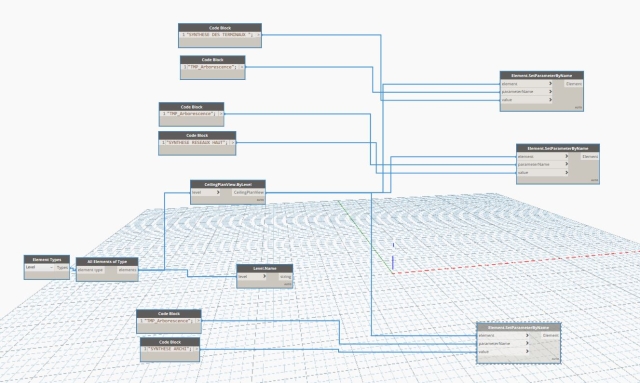Screen dimensions: 640x383
Task: Click output arrow of TMP_Arborescence block above SYNTHESE ARCHI
Action: pyautogui.click(x=198, y=321)
